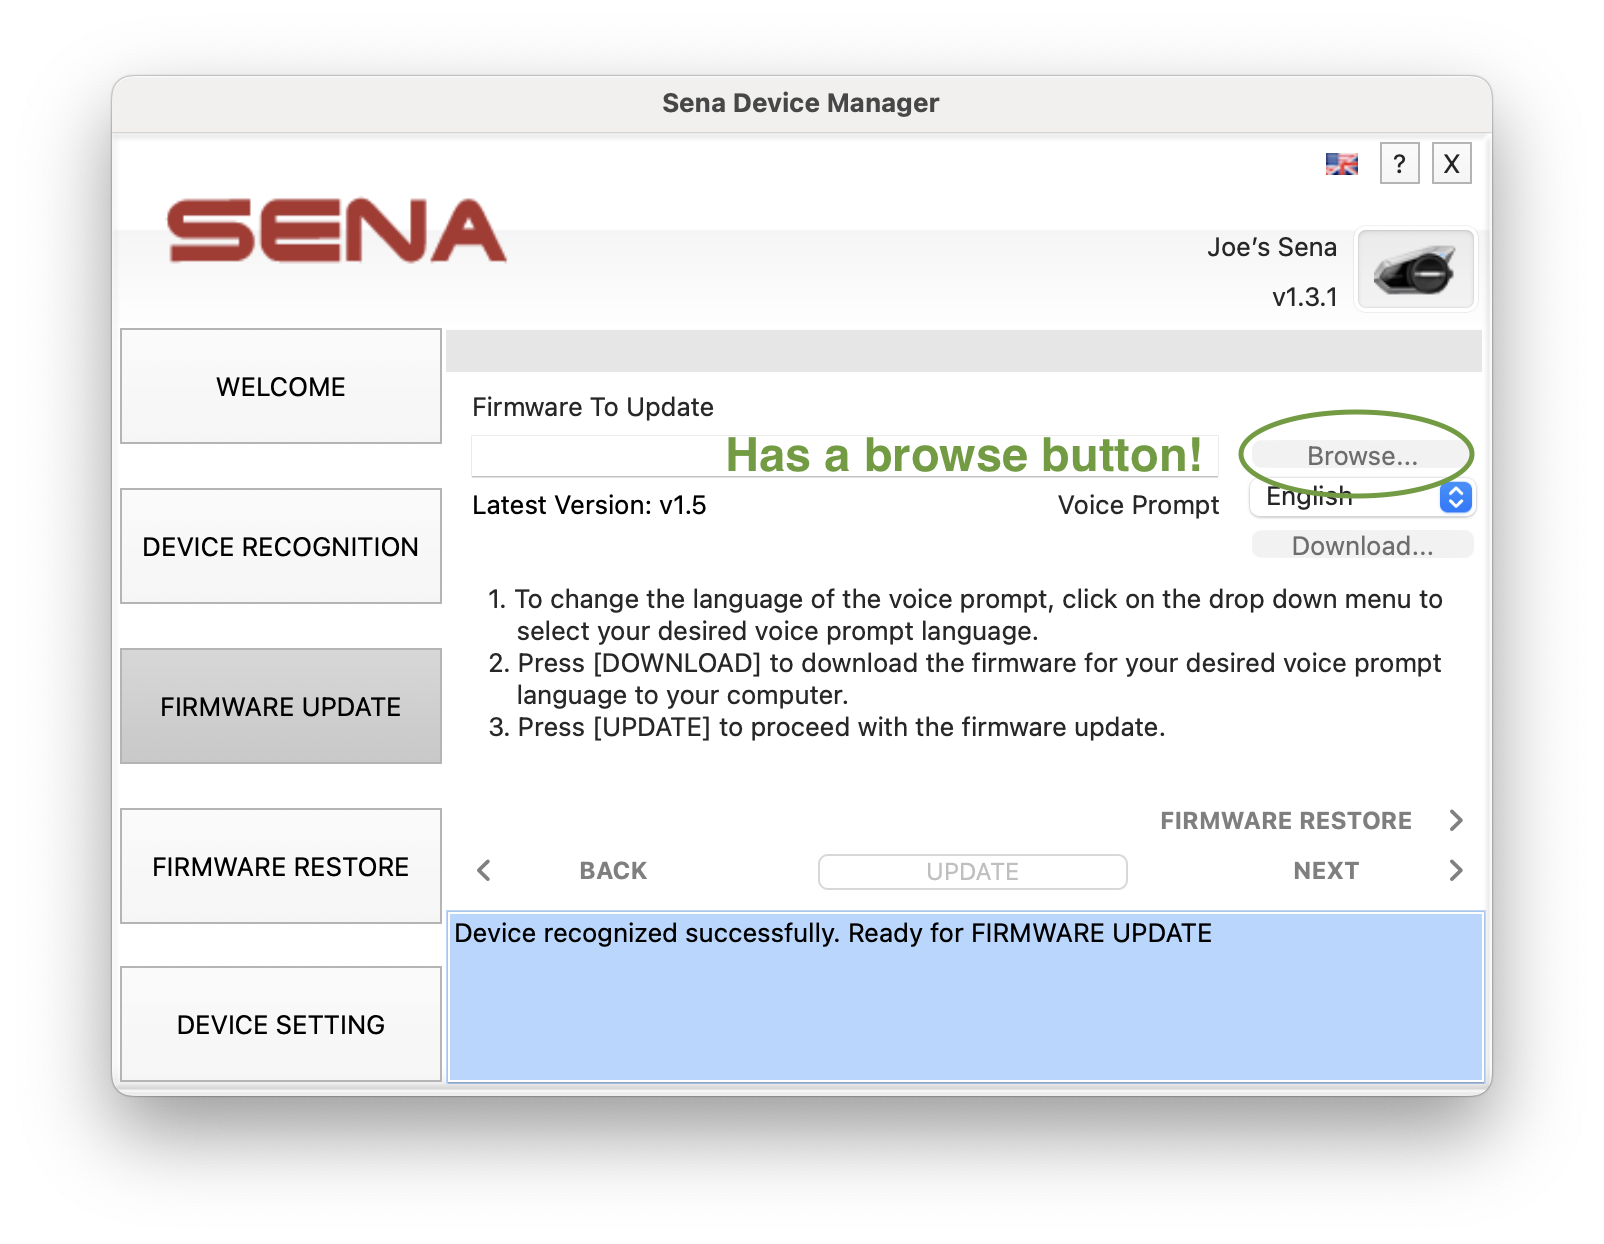Click the Sena headset device image
The height and width of the screenshot is (1244, 1604).
(x=1414, y=270)
